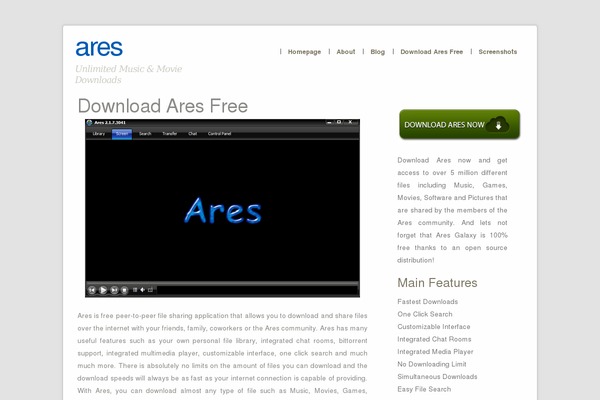Click the Easy File Search feature

point(424,389)
